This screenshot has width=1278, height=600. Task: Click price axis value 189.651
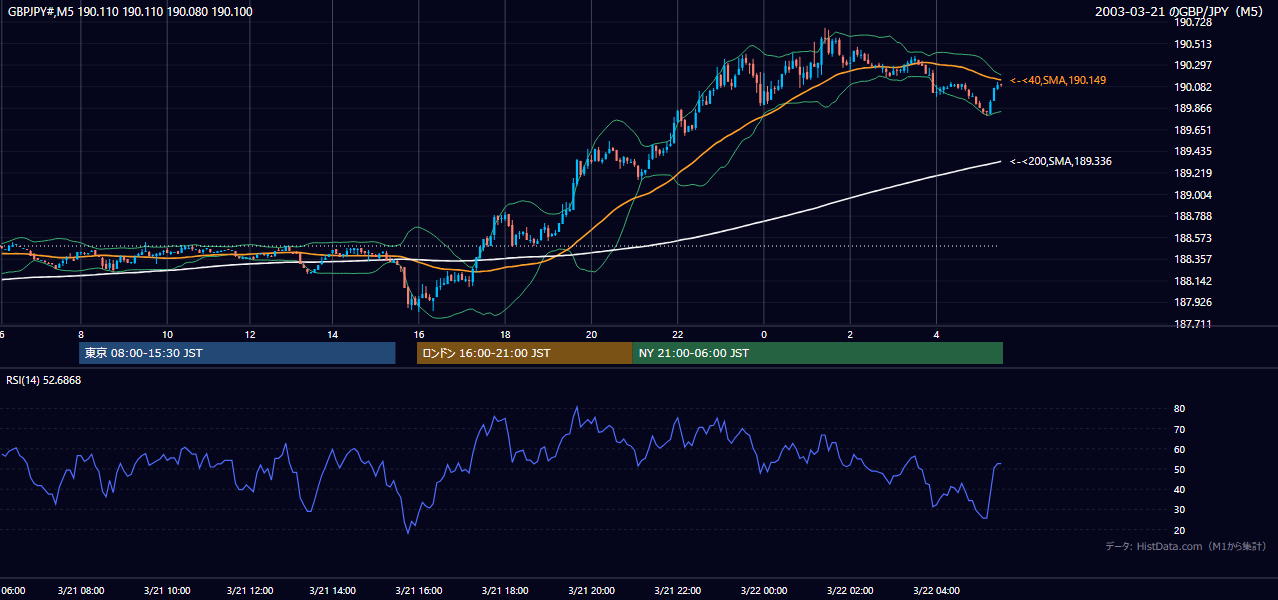(1192, 130)
